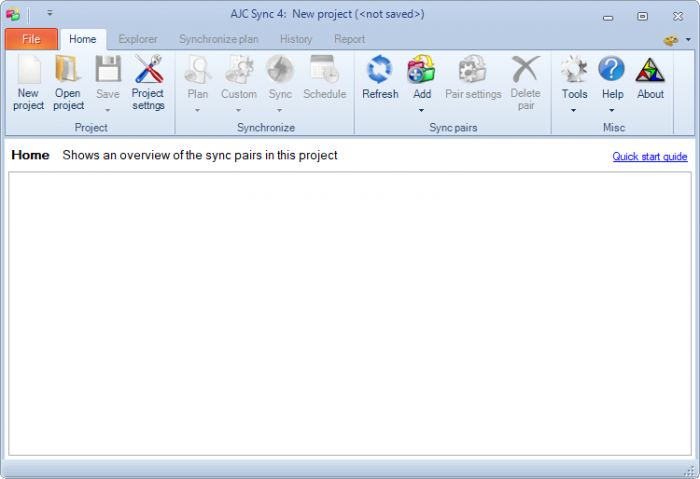The height and width of the screenshot is (479, 700).
Task: Expand the Tools dropdown arrow
Action: pyautogui.click(x=574, y=110)
